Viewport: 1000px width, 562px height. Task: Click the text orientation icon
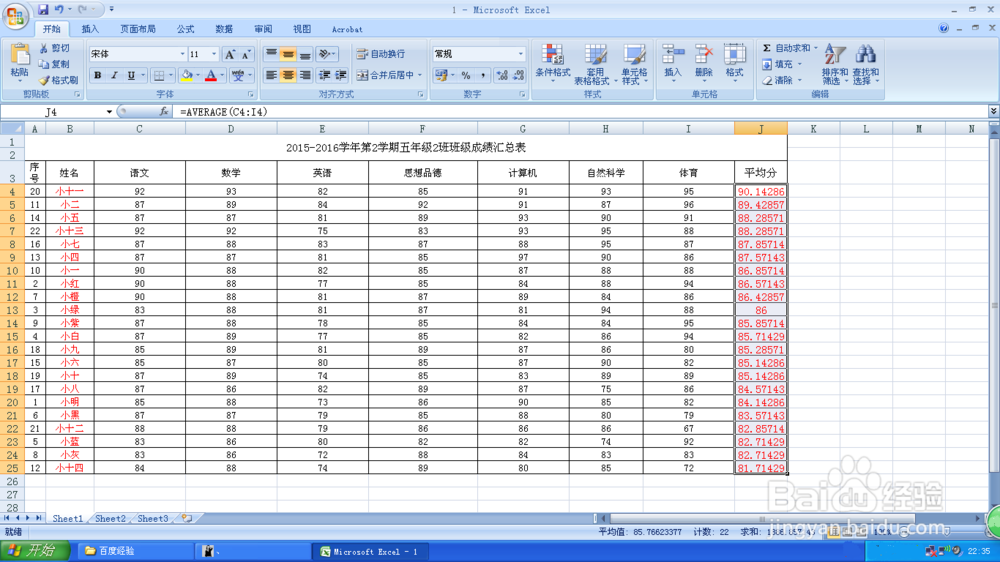pos(325,54)
